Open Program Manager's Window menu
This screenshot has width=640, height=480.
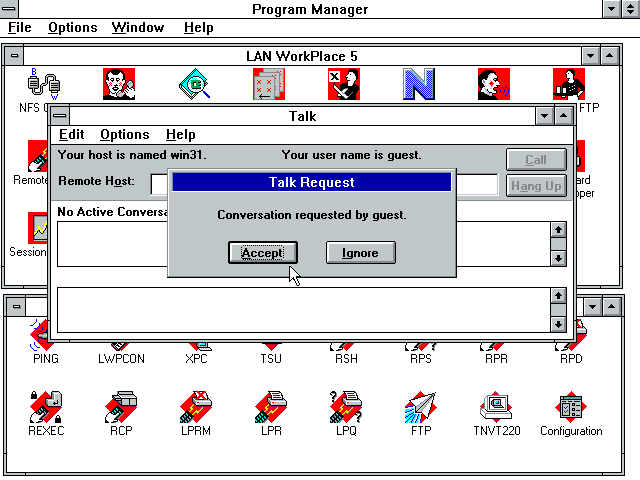pyautogui.click(x=138, y=28)
